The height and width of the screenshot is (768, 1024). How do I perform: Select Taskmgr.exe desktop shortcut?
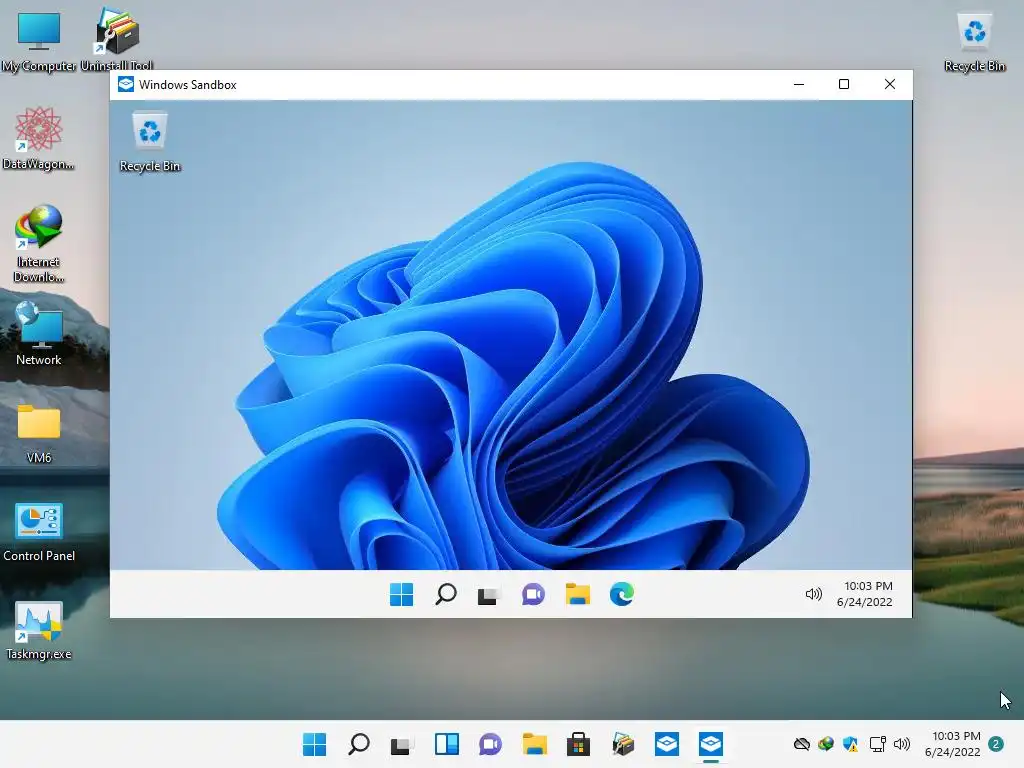point(39,630)
